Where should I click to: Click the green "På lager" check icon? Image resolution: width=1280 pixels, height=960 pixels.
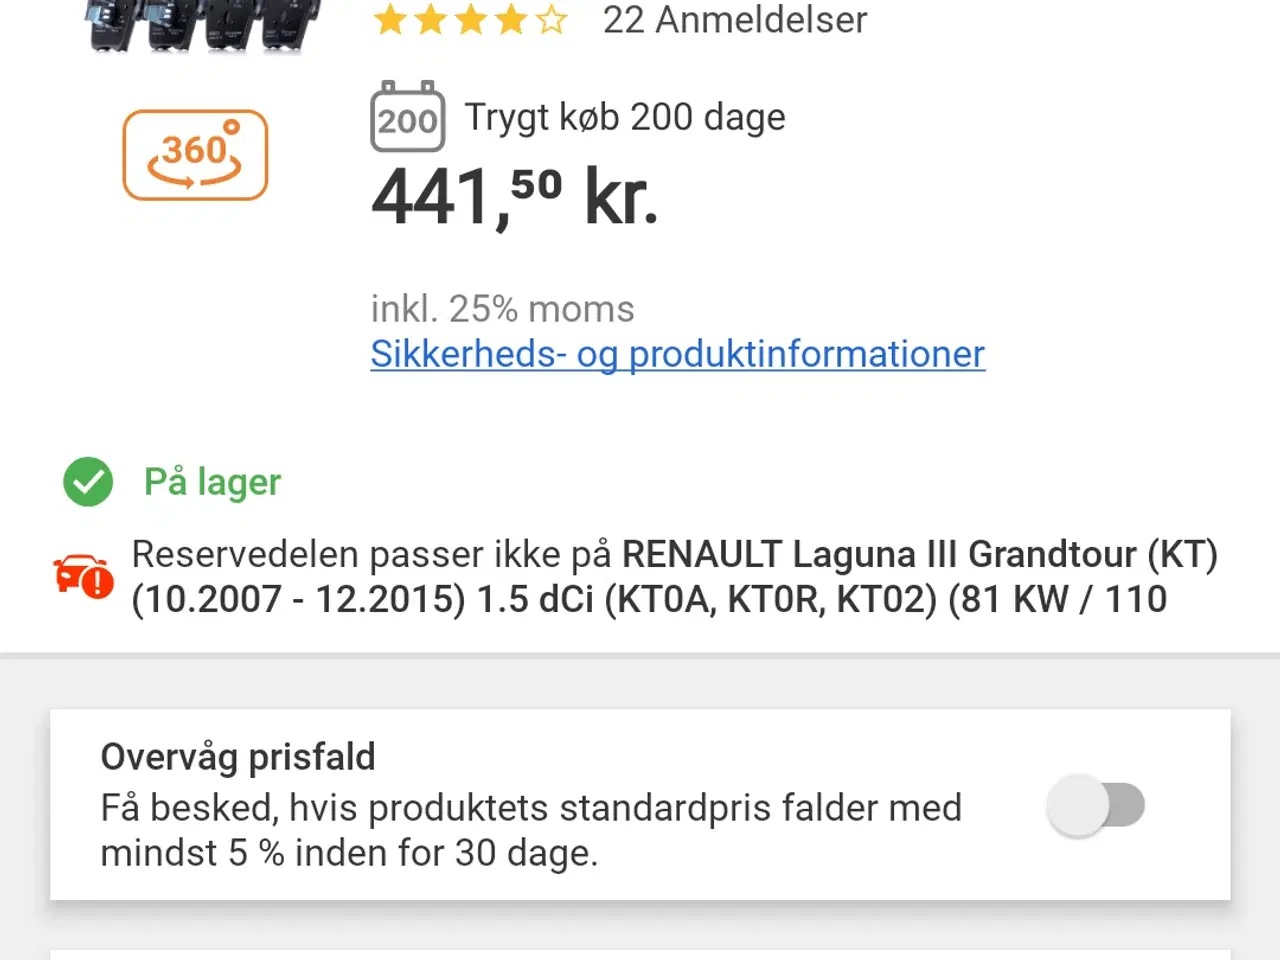(x=87, y=482)
